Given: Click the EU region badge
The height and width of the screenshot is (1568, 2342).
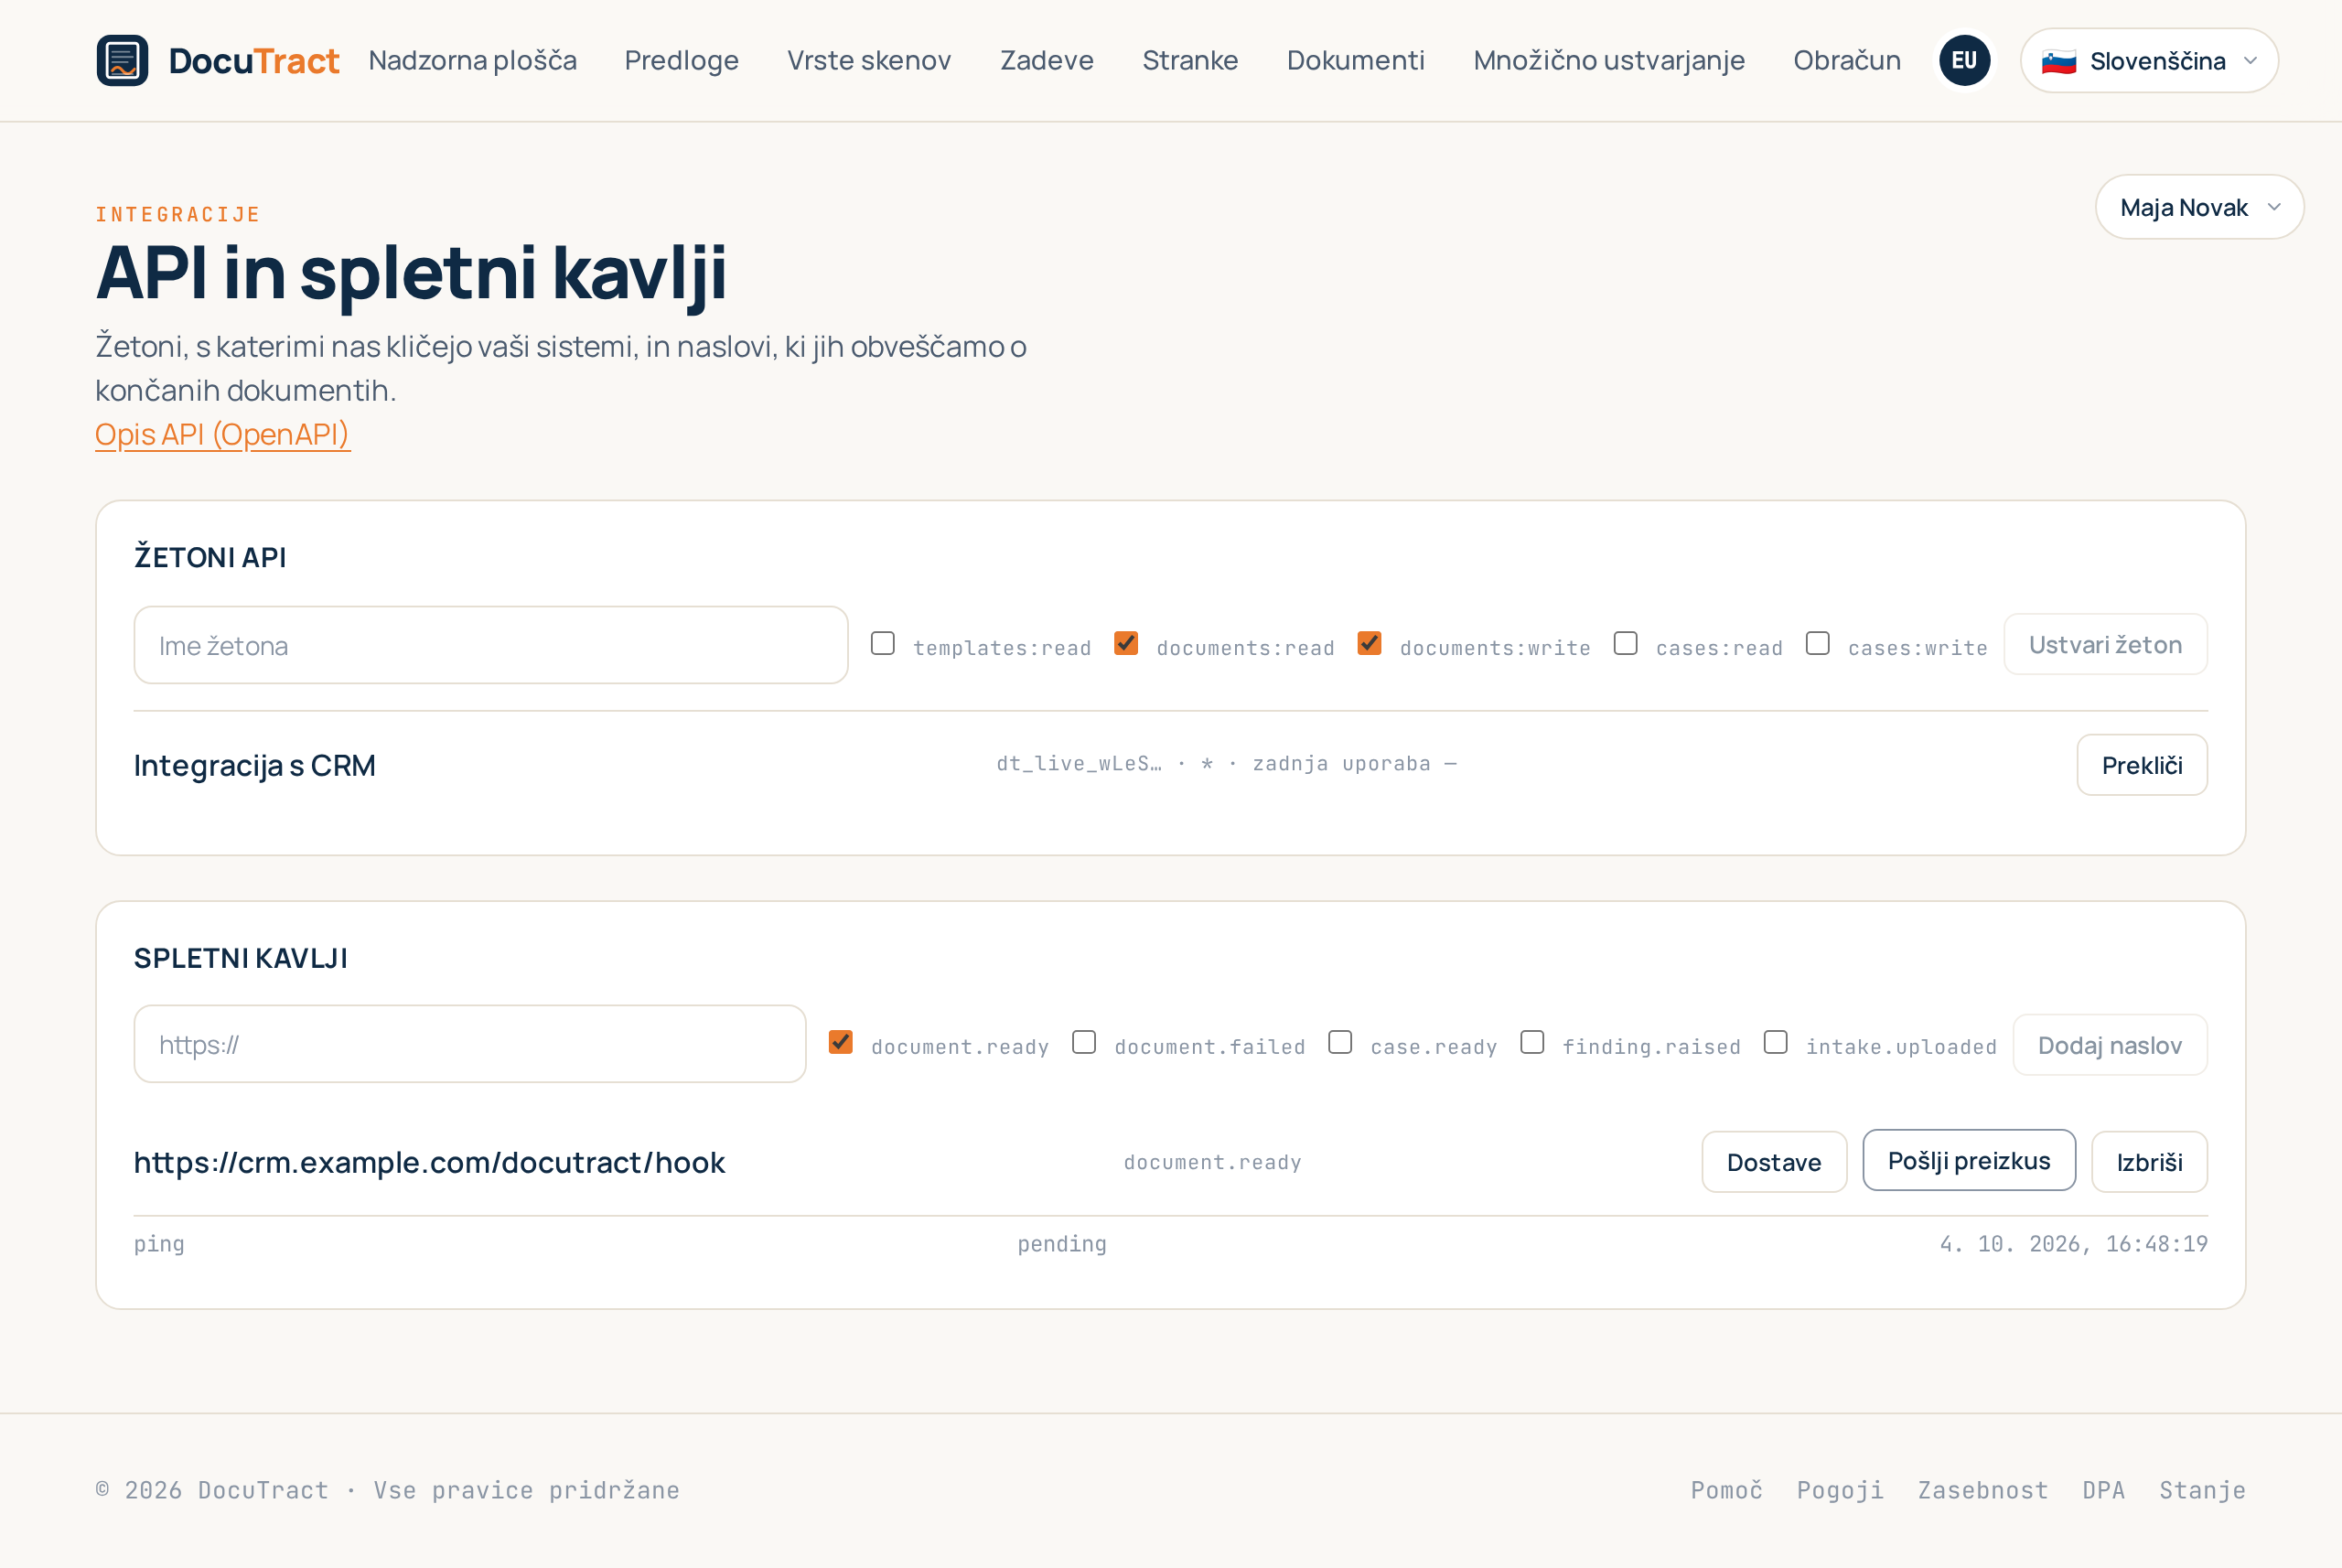Looking at the screenshot, I should (x=1964, y=60).
